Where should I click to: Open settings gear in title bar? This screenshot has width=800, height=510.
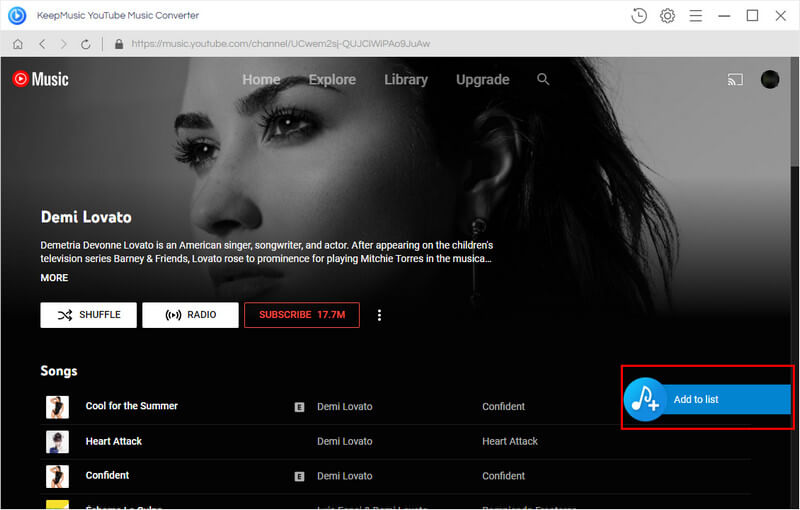[x=667, y=16]
